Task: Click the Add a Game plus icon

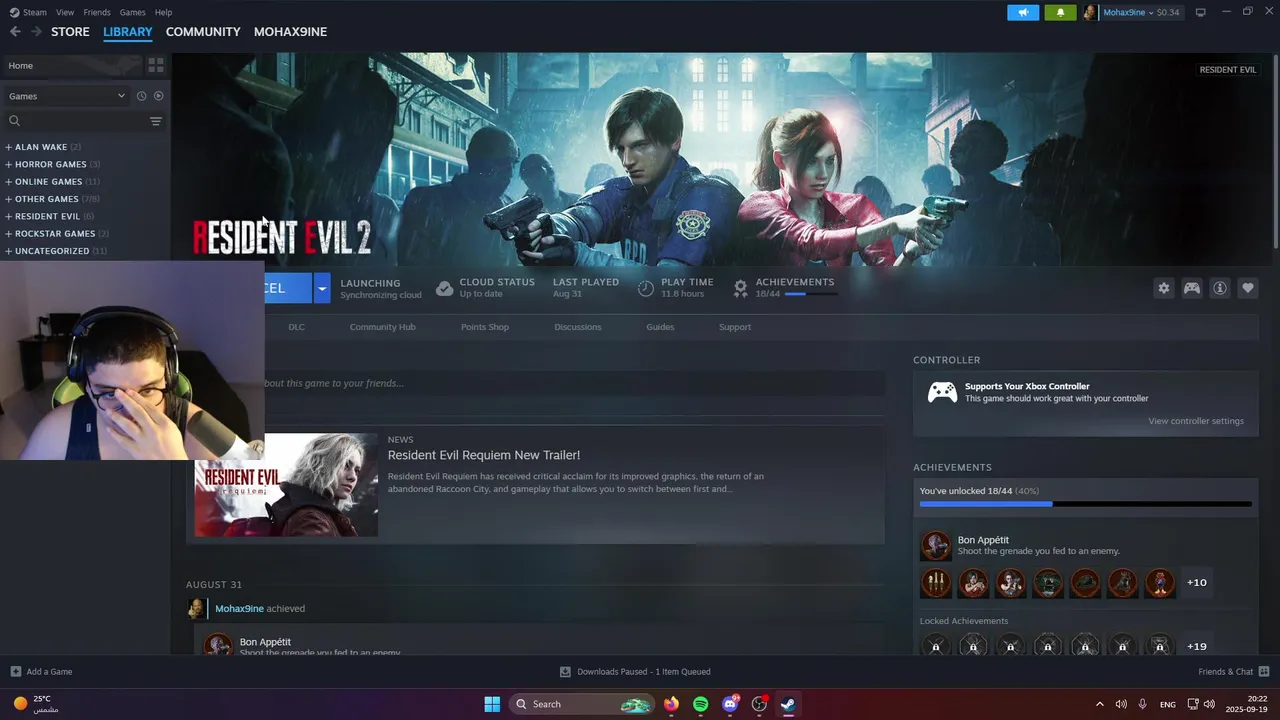Action: coord(16,671)
